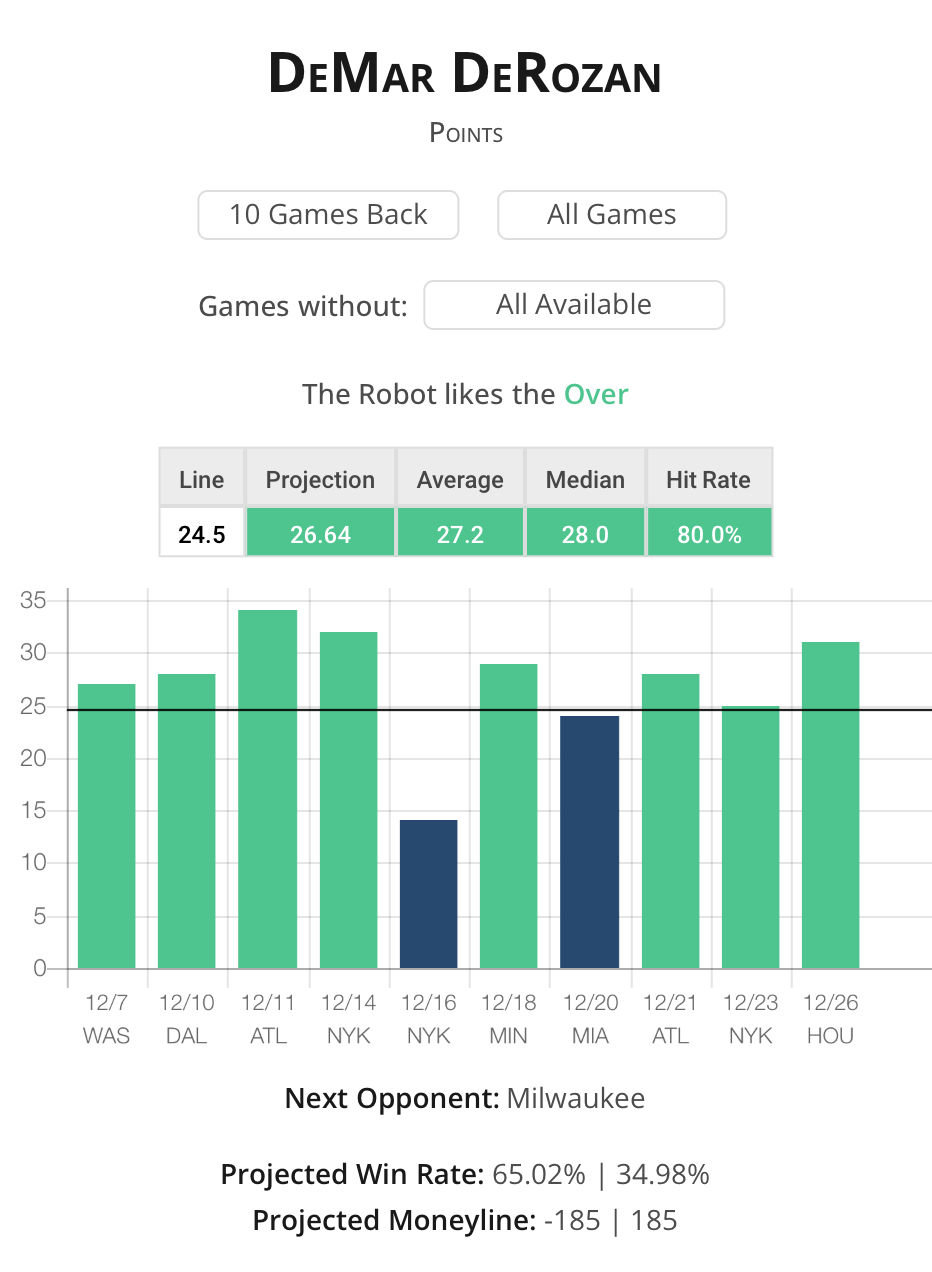This screenshot has width=932, height=1272.
Task: Click the green Over recommendation text
Action: [596, 394]
